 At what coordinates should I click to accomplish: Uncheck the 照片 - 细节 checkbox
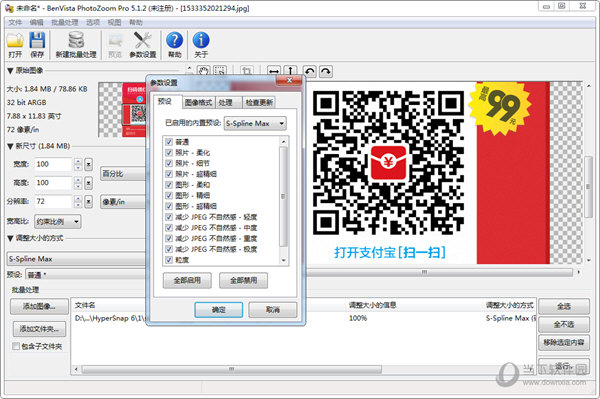[169, 163]
